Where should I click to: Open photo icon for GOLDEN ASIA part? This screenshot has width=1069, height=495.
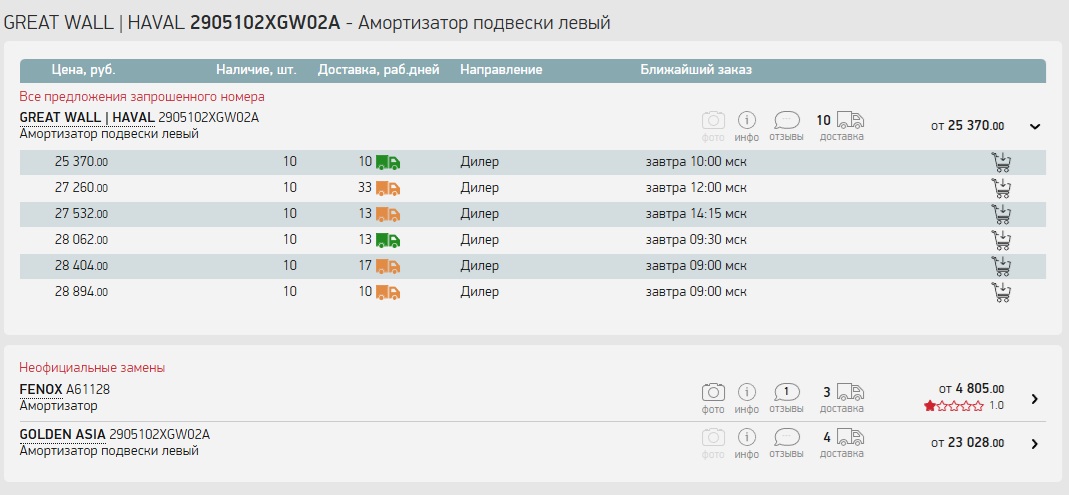click(713, 437)
